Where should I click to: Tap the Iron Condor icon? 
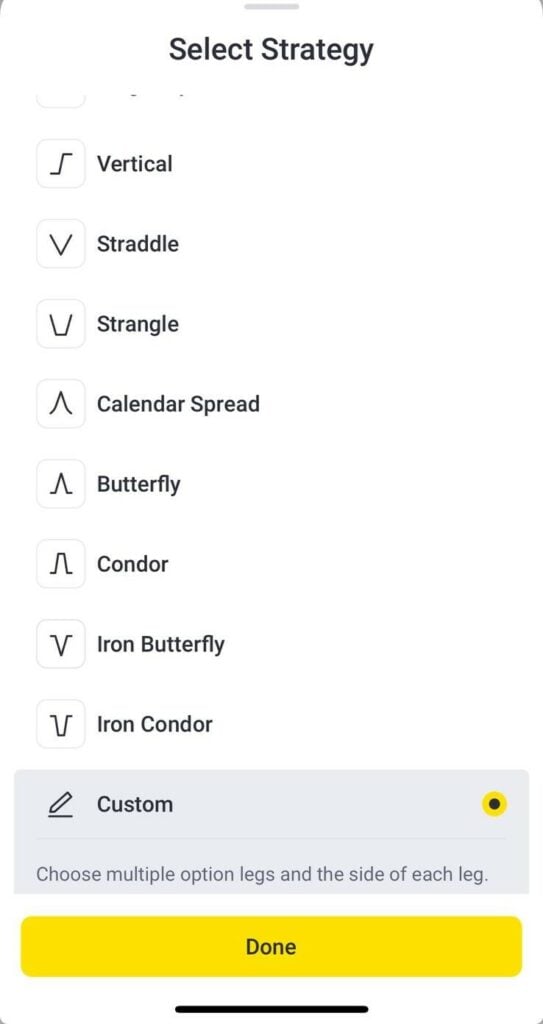[61, 724]
